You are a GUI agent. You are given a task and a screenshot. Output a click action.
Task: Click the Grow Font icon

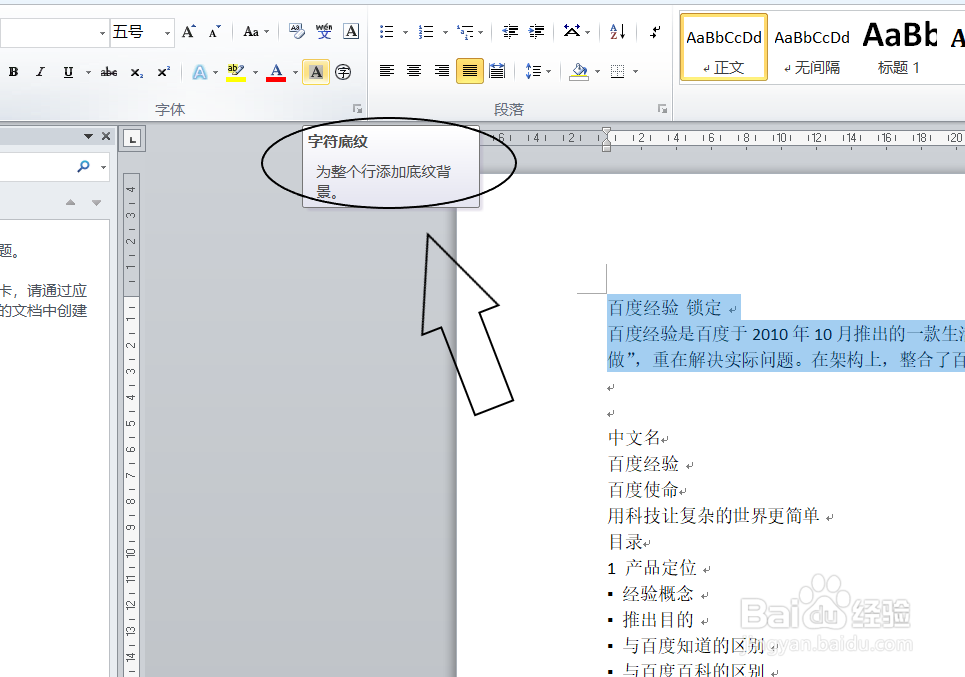click(x=188, y=31)
